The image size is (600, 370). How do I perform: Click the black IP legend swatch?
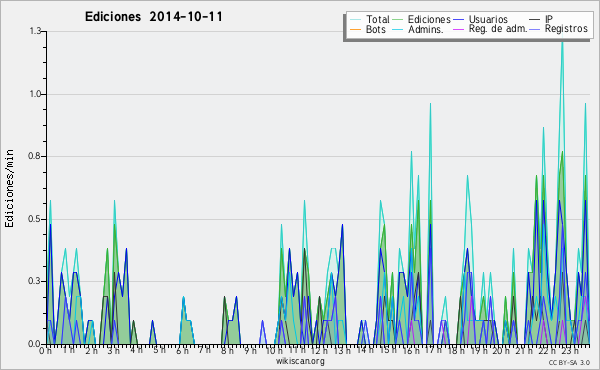click(535, 20)
